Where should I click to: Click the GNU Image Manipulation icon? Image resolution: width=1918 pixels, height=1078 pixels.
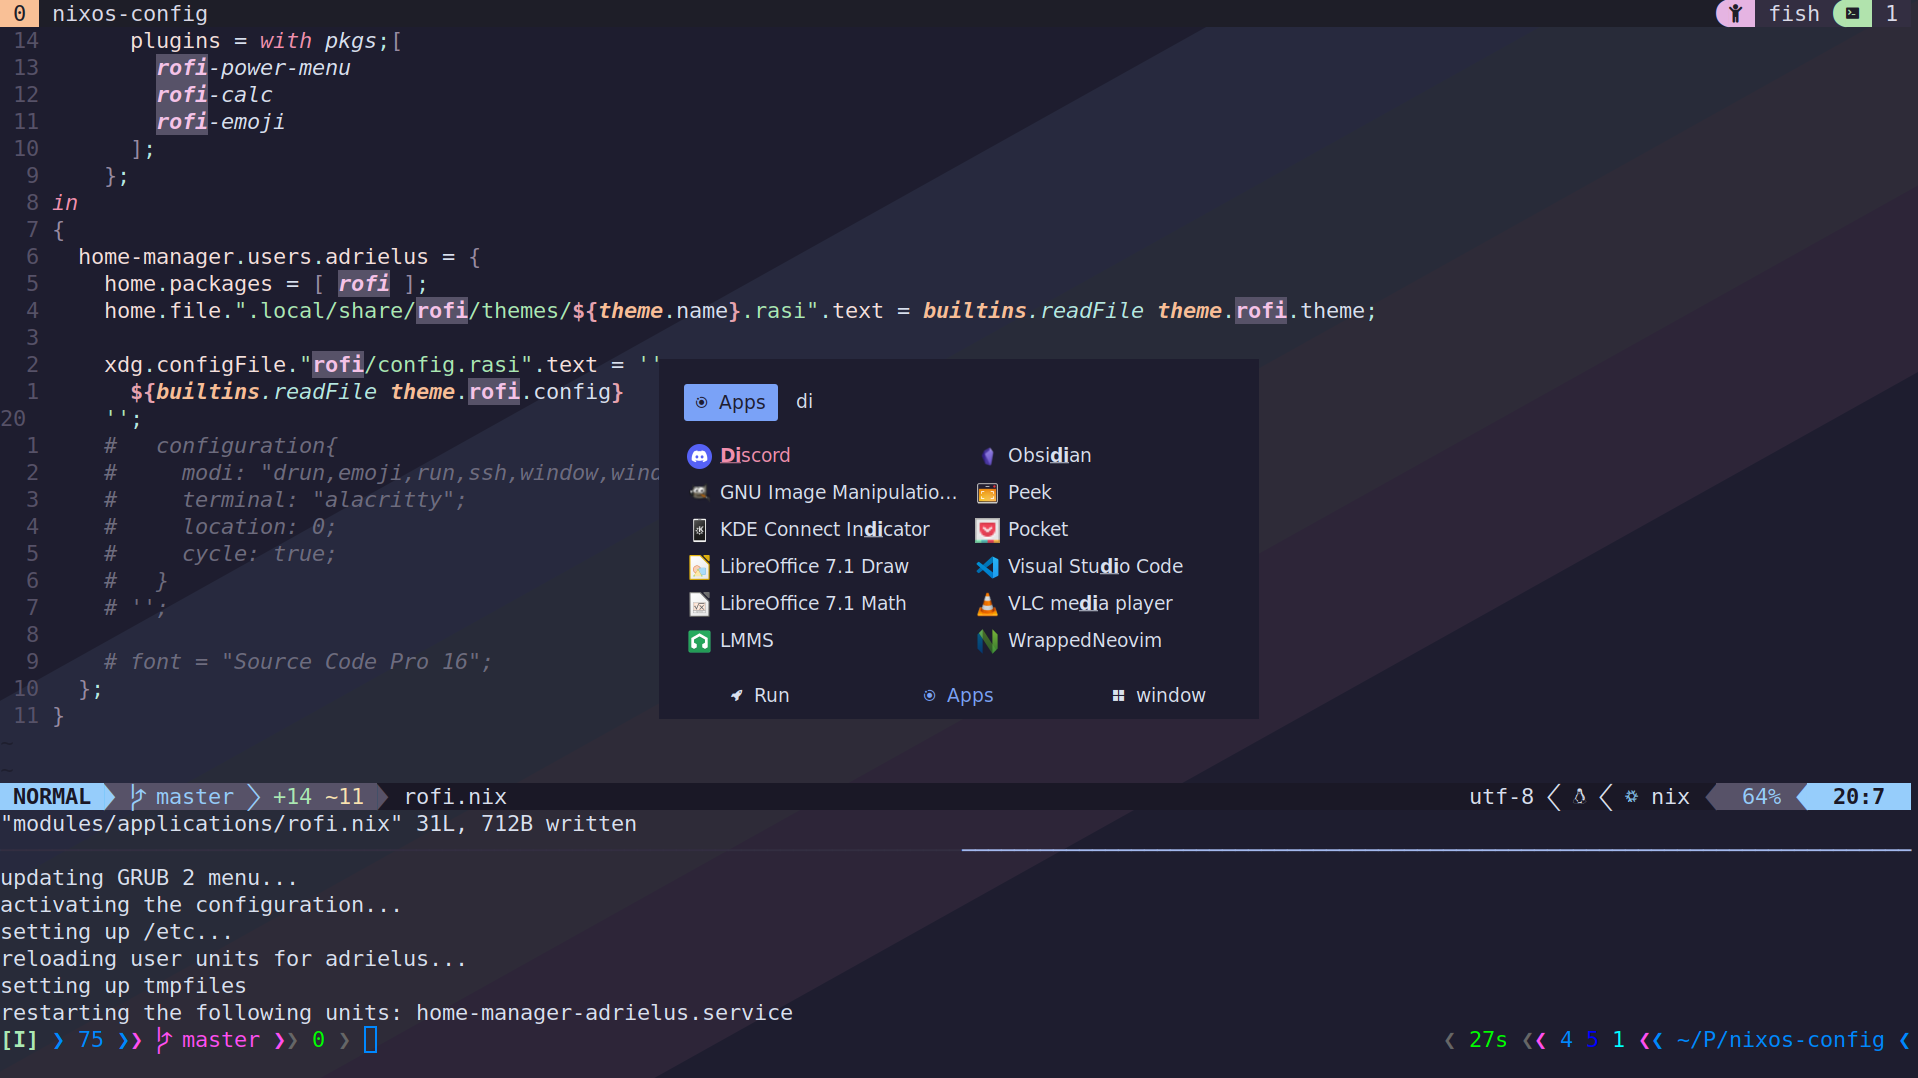pyautogui.click(x=699, y=493)
